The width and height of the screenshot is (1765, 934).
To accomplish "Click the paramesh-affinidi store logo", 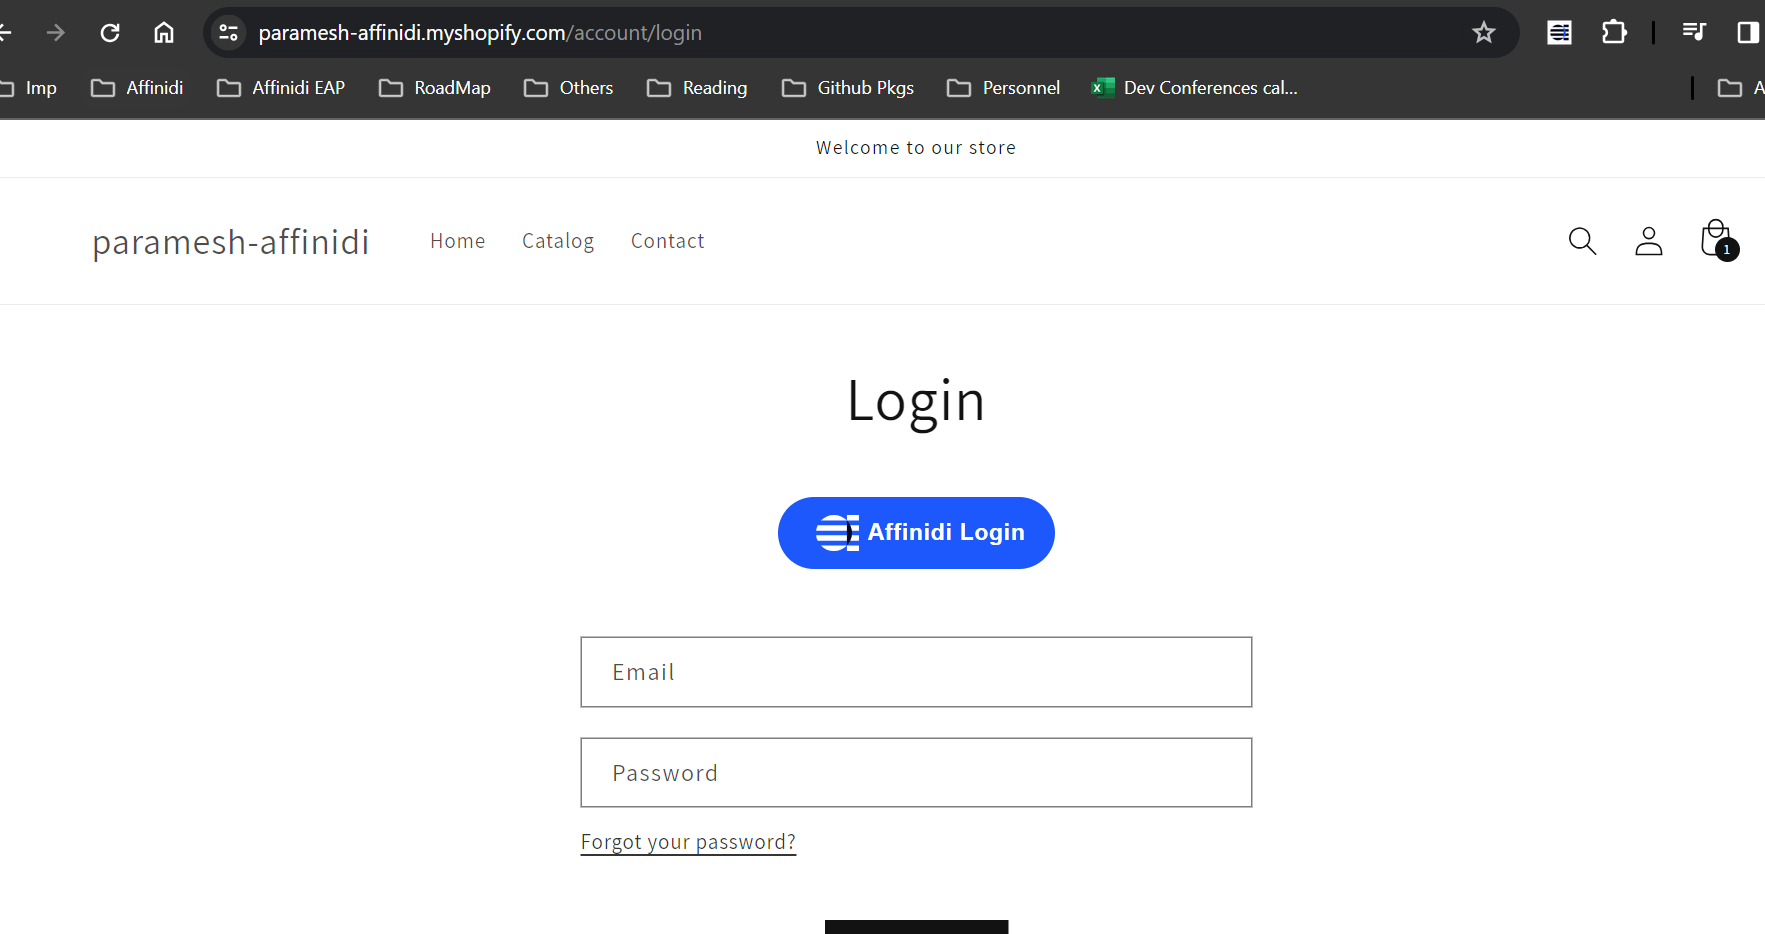I will (231, 242).
